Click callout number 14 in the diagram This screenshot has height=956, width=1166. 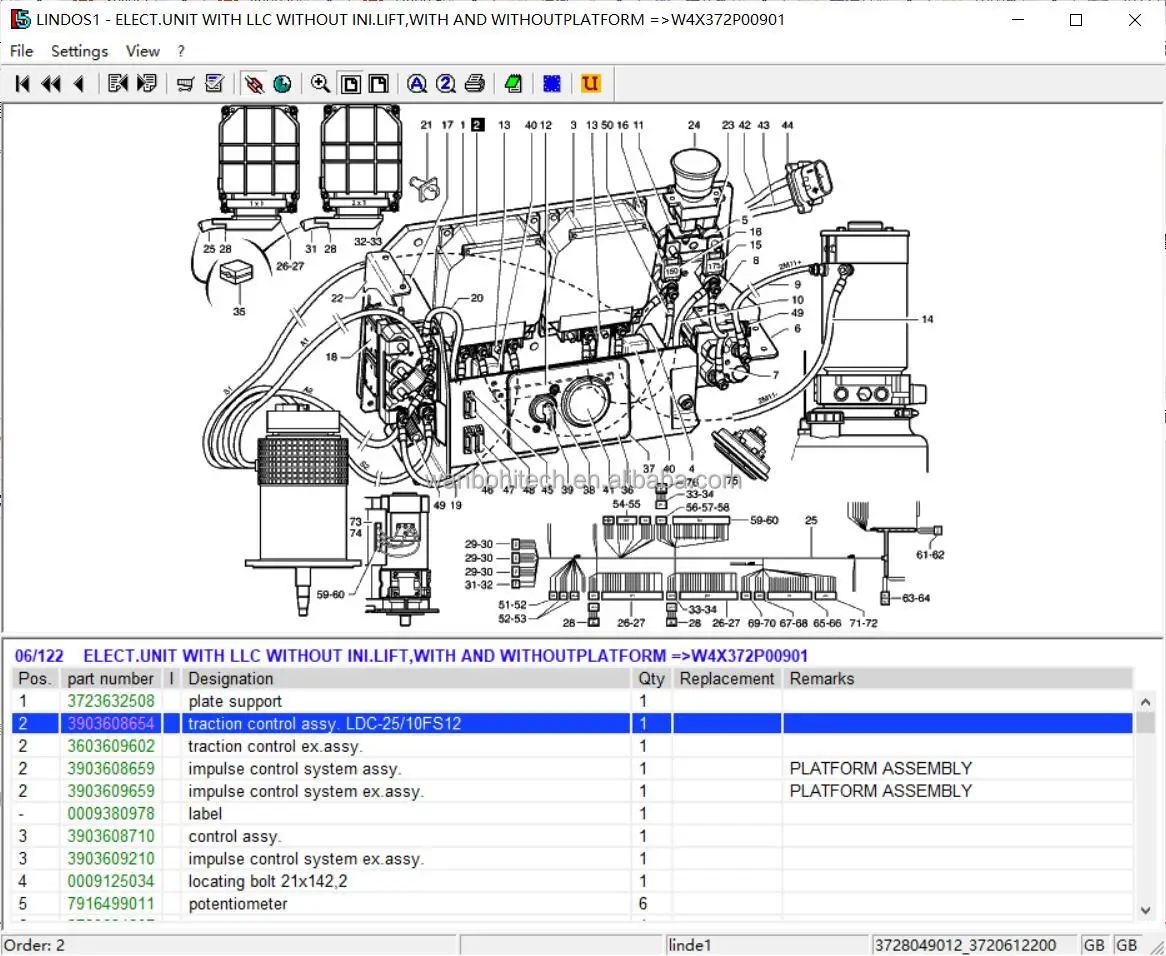pos(927,319)
